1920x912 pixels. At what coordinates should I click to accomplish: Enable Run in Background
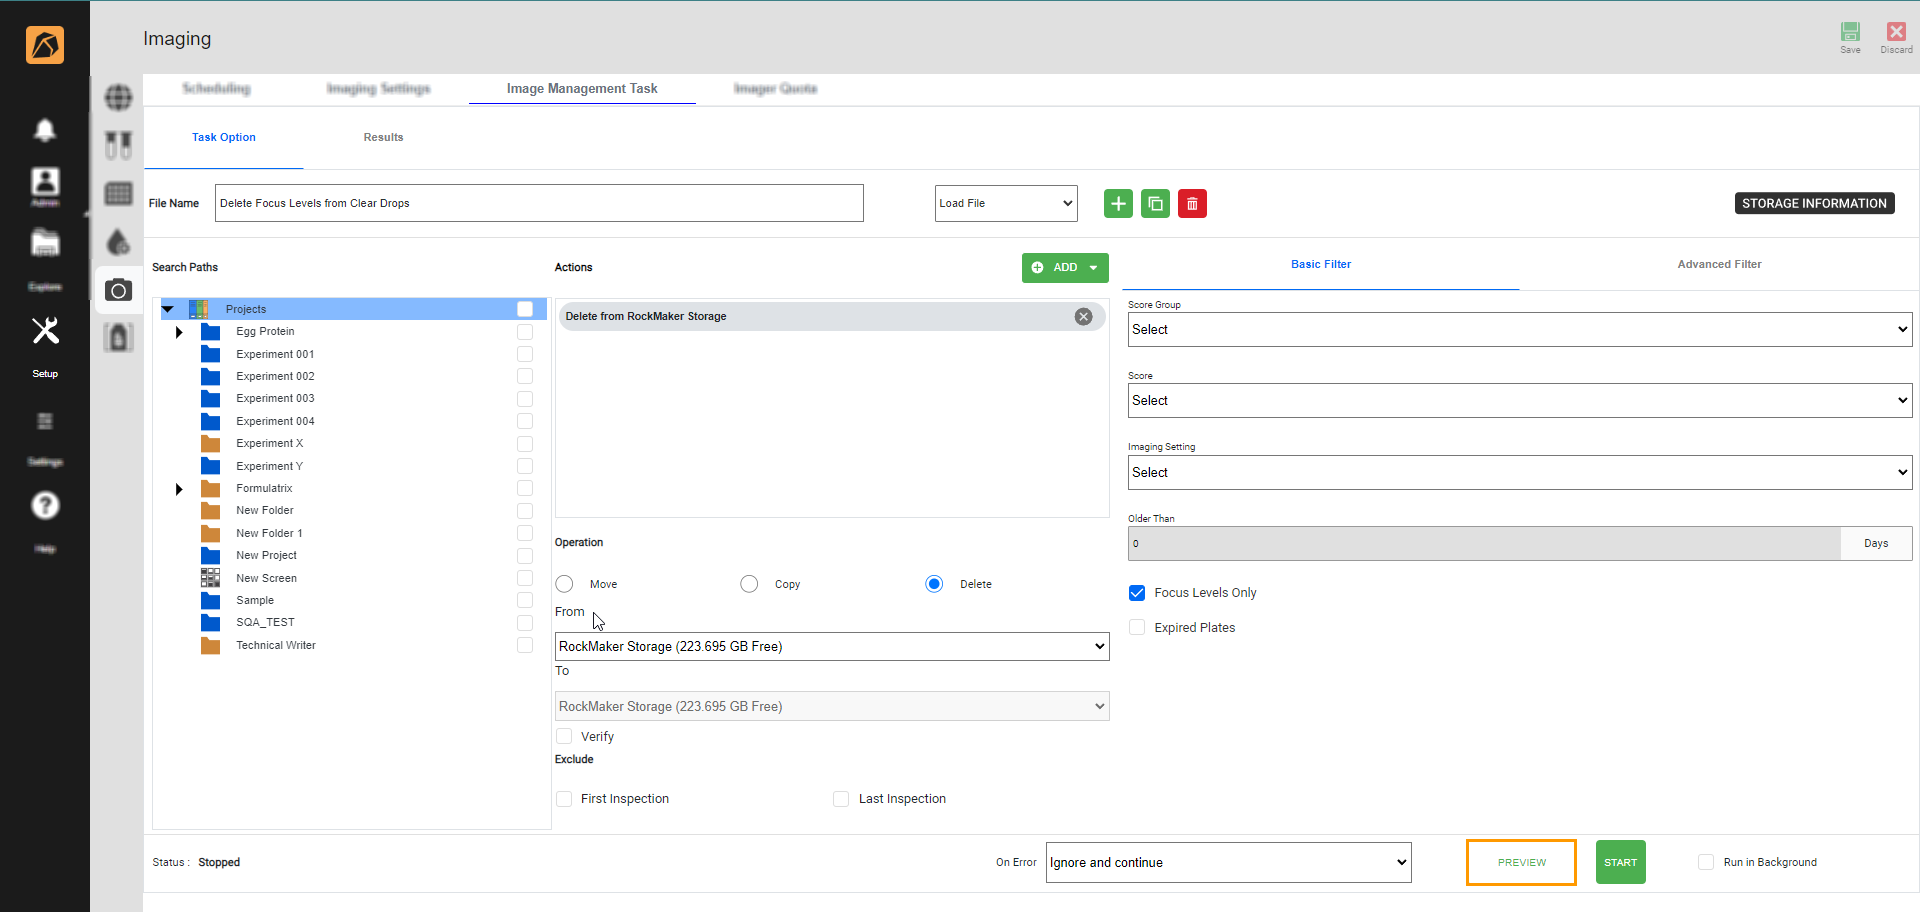click(1706, 862)
